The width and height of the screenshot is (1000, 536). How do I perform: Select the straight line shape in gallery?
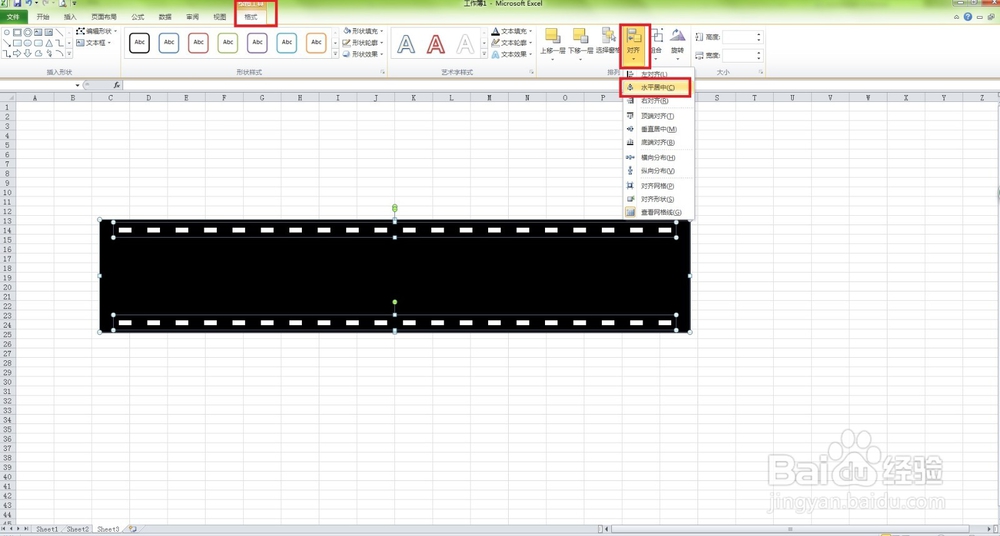click(x=59, y=32)
